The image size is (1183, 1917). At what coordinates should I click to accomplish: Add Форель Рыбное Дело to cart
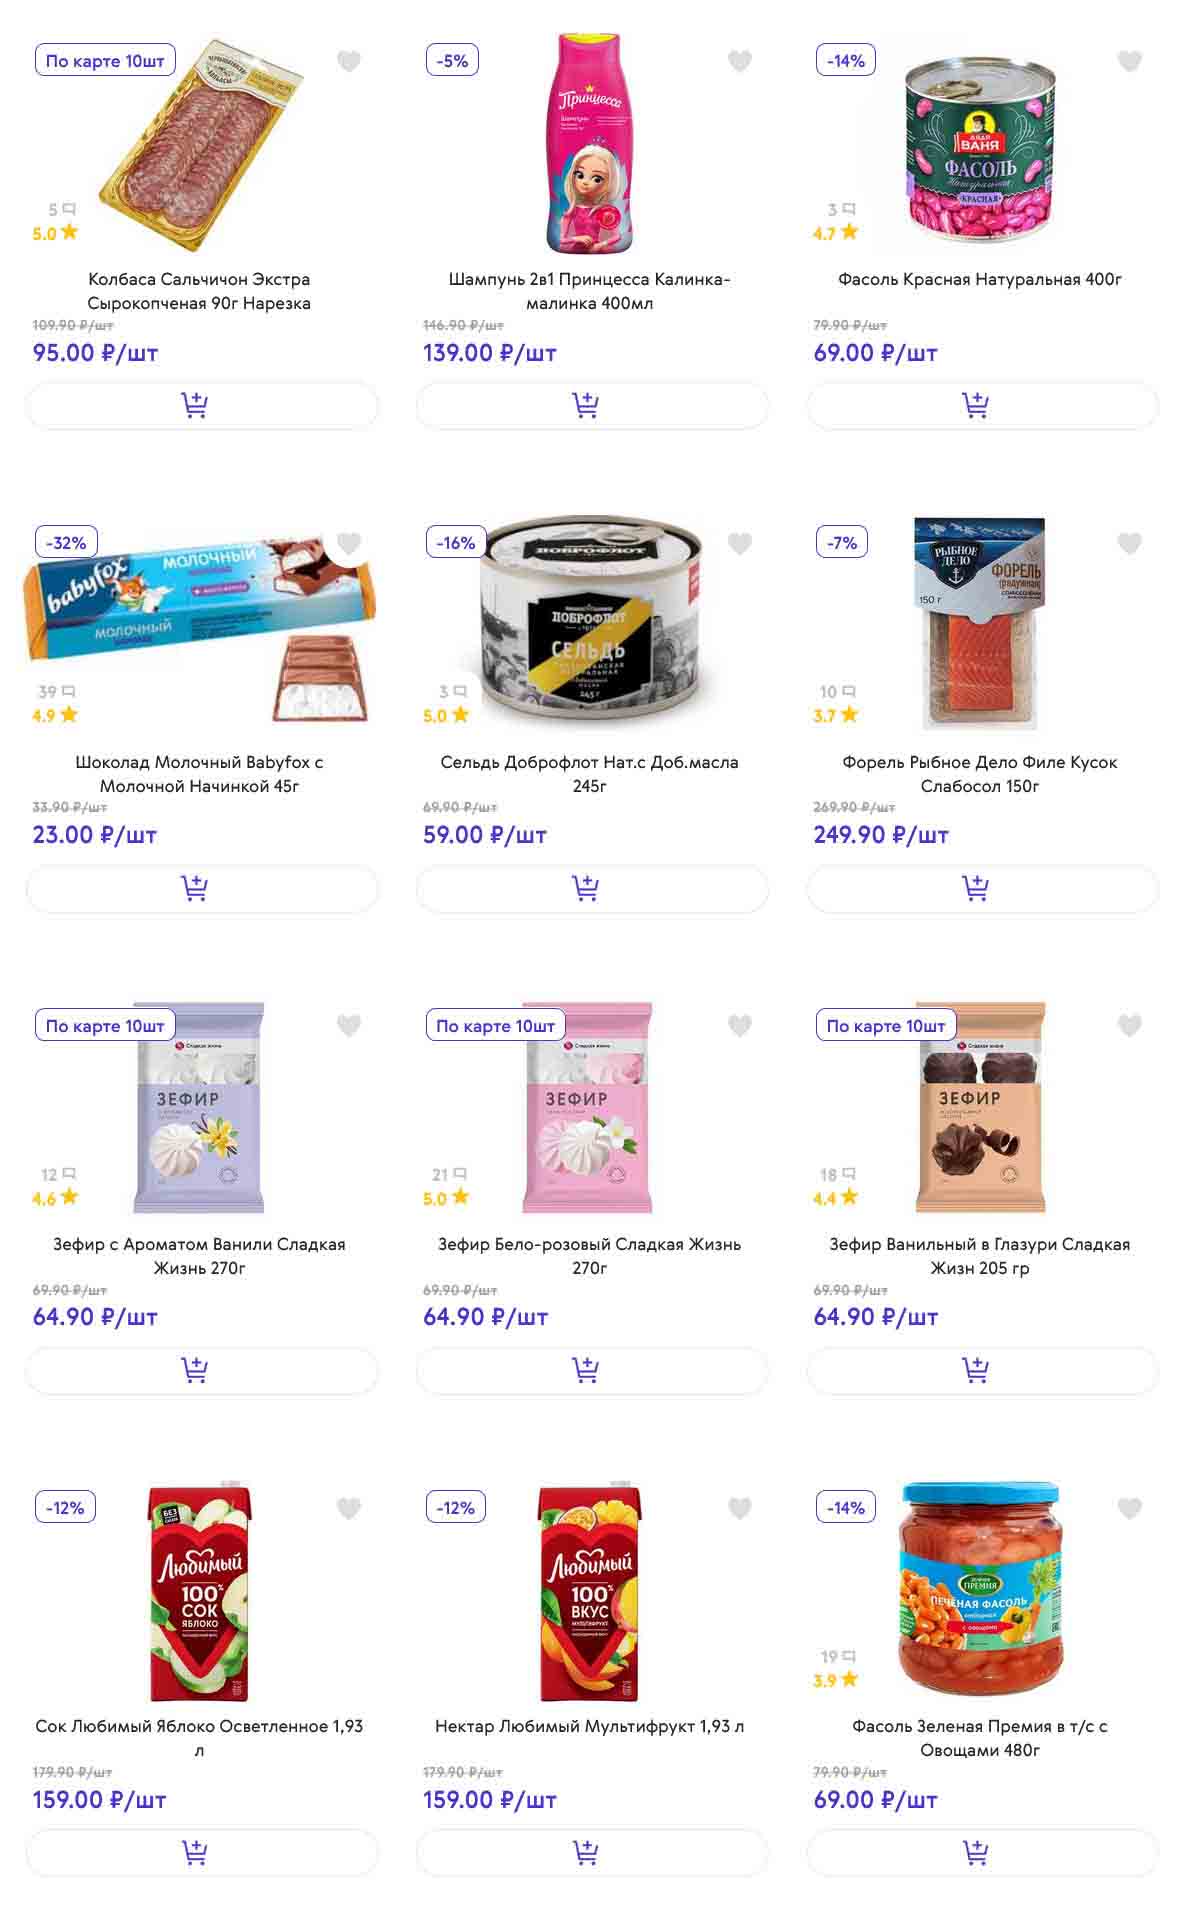[982, 888]
